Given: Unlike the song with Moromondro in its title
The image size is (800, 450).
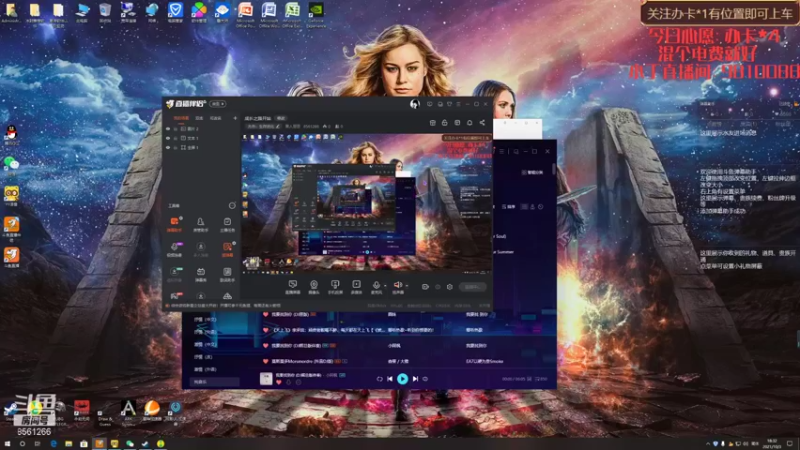Looking at the screenshot, I should (265, 361).
